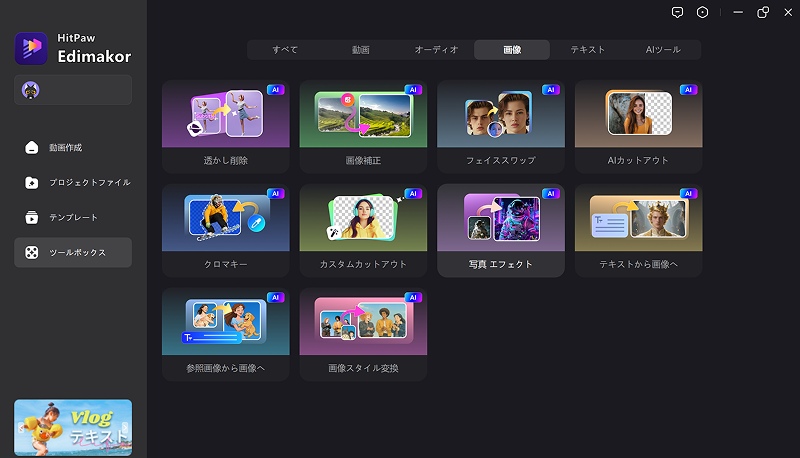Click the AI badge on 画像スタイル変換
Viewport: 800px width, 458px height.
(413, 297)
